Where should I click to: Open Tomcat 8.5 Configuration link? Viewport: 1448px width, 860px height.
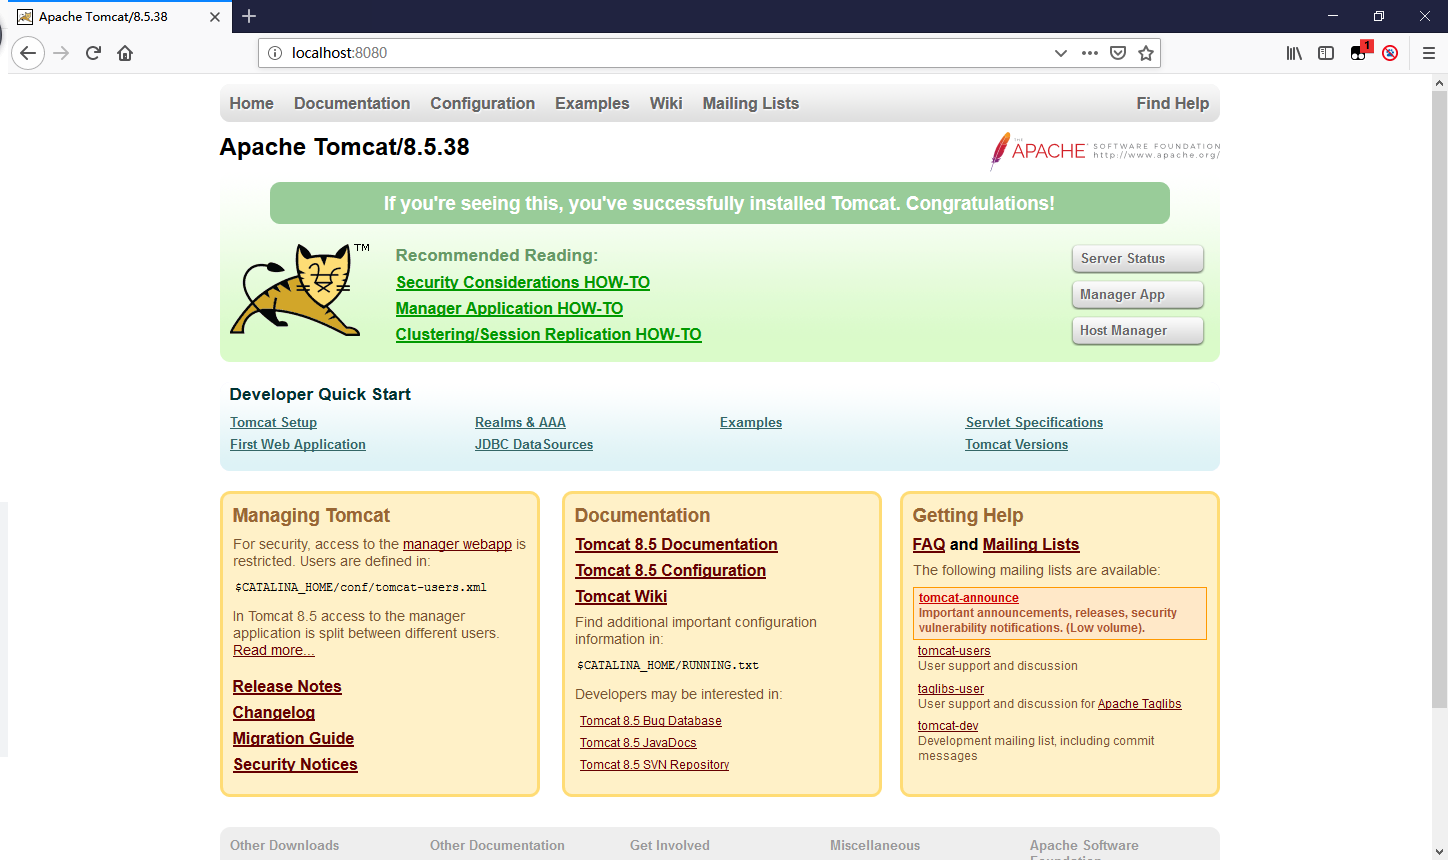click(x=670, y=570)
